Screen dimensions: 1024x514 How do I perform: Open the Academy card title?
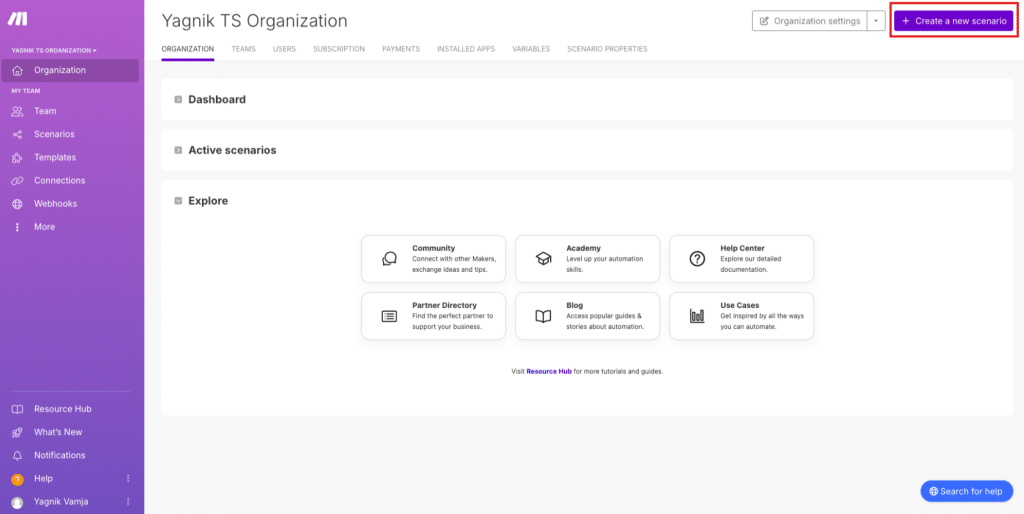pos(583,248)
